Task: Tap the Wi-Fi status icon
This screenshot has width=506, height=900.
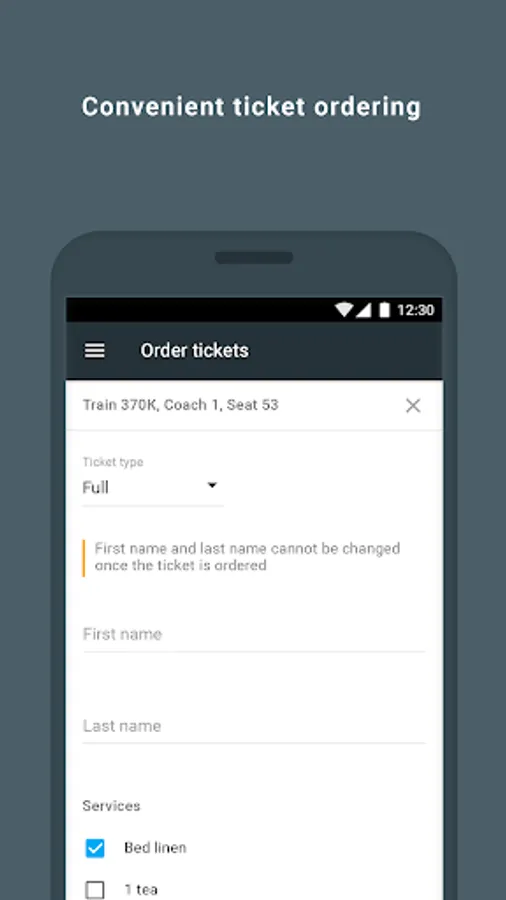Action: 344,310
